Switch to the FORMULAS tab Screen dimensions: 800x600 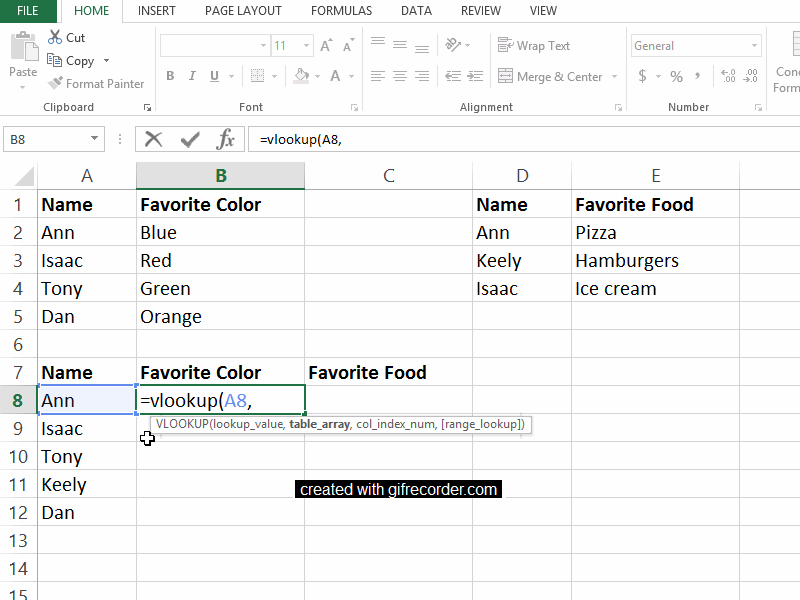coord(341,11)
